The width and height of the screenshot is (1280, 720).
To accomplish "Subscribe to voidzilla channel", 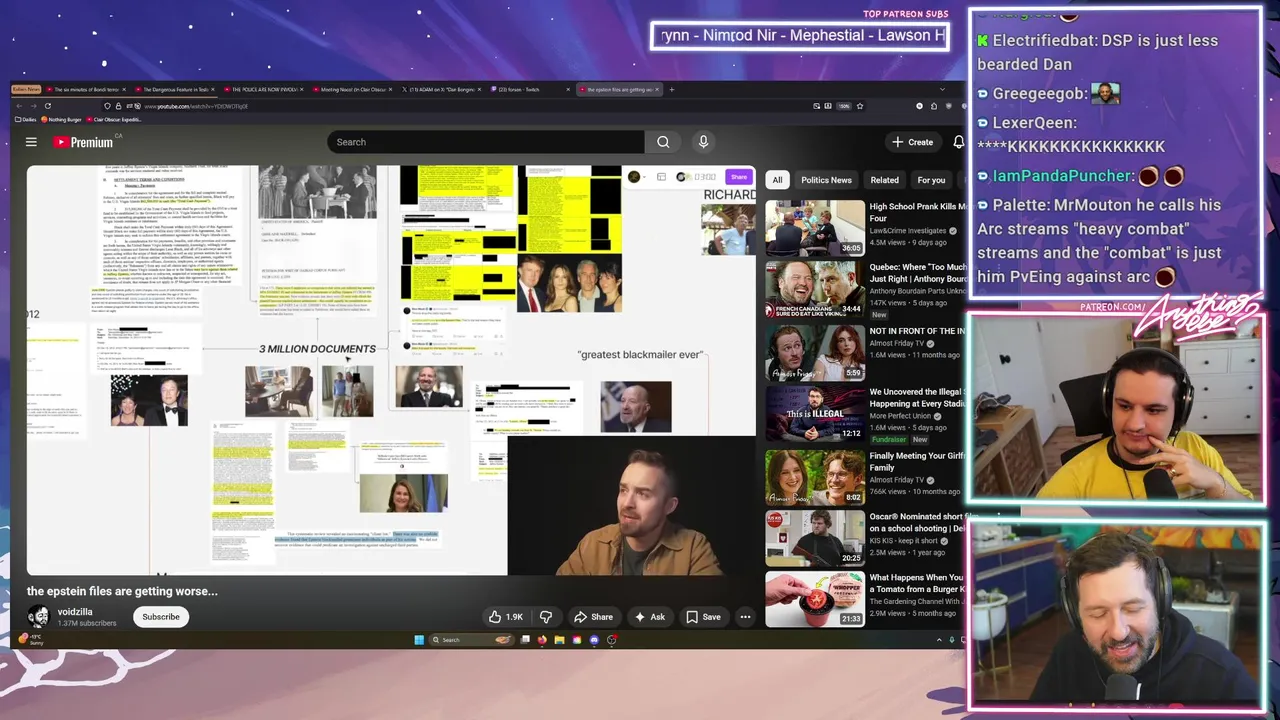I will click(x=161, y=617).
